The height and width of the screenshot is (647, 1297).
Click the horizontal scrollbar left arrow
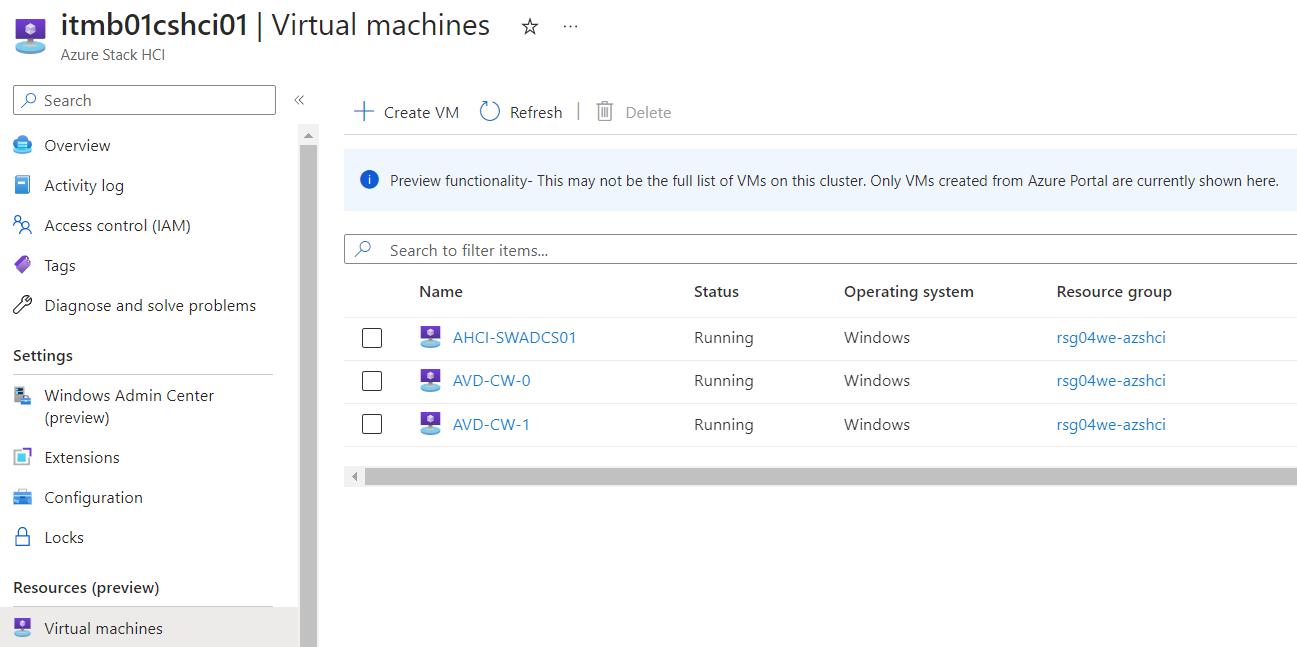click(354, 477)
